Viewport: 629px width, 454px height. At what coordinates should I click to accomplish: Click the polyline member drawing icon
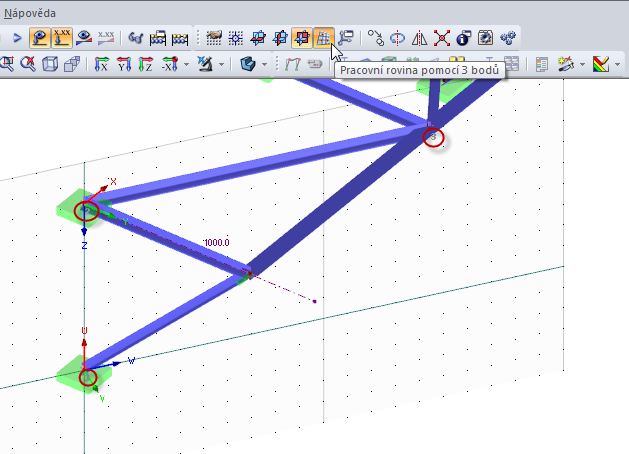293,64
